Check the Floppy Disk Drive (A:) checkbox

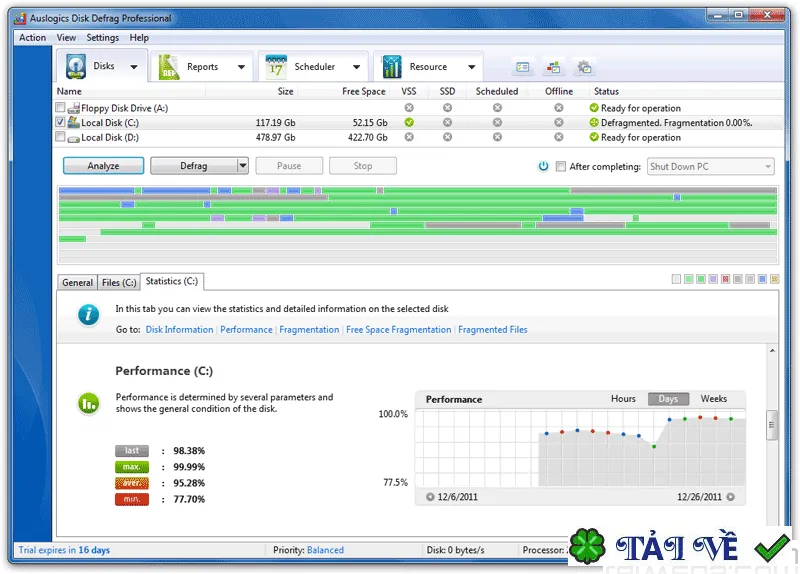coord(60,107)
